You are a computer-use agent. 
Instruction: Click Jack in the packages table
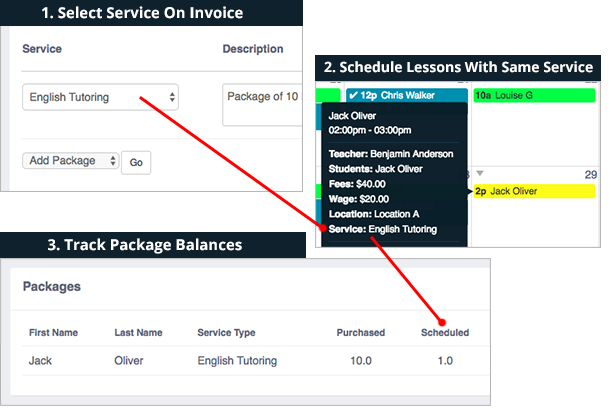point(40,360)
